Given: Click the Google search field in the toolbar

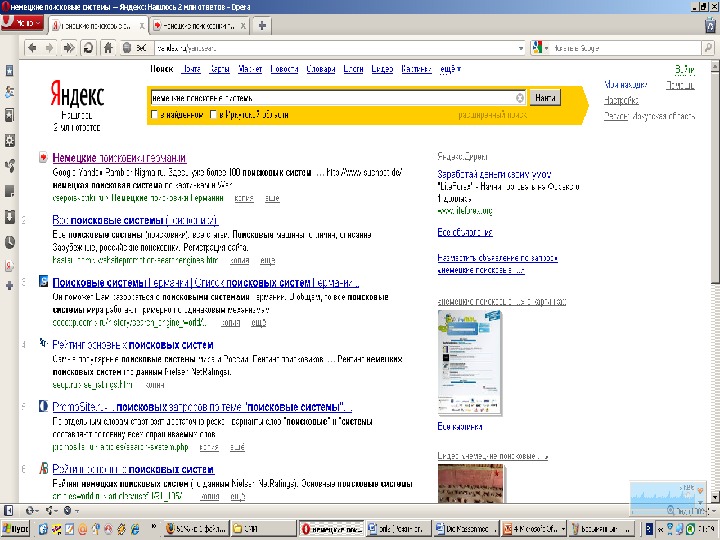Looking at the screenshot, I should [x=626, y=48].
